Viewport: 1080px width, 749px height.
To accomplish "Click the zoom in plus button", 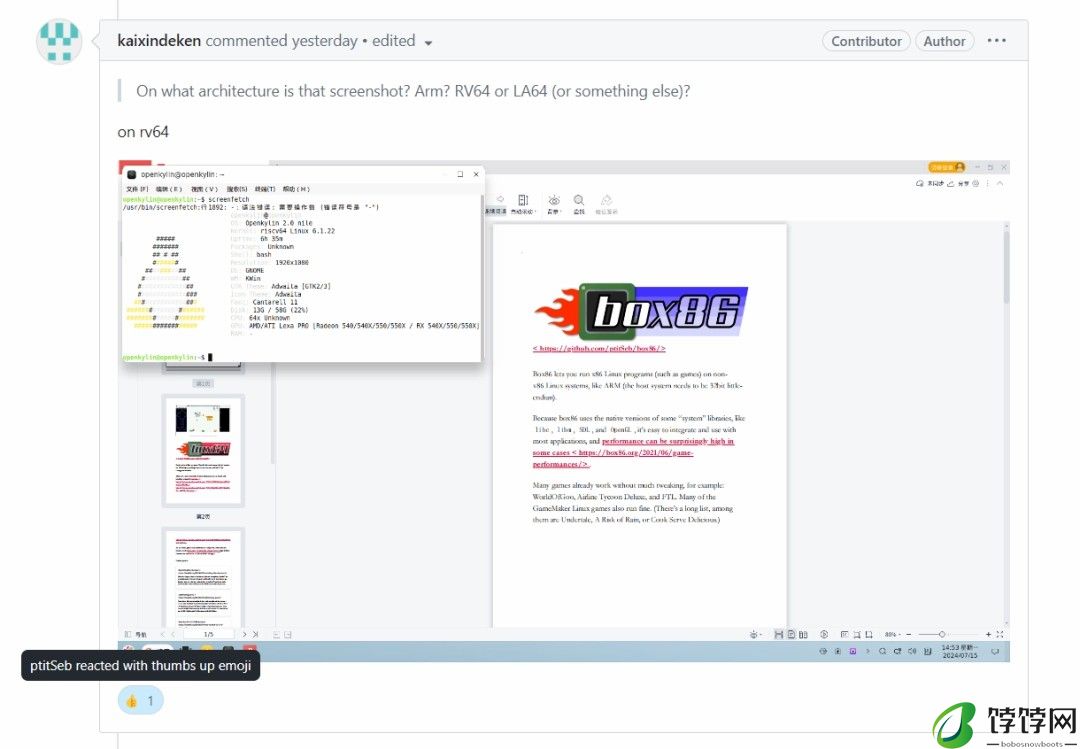I will click(988, 634).
